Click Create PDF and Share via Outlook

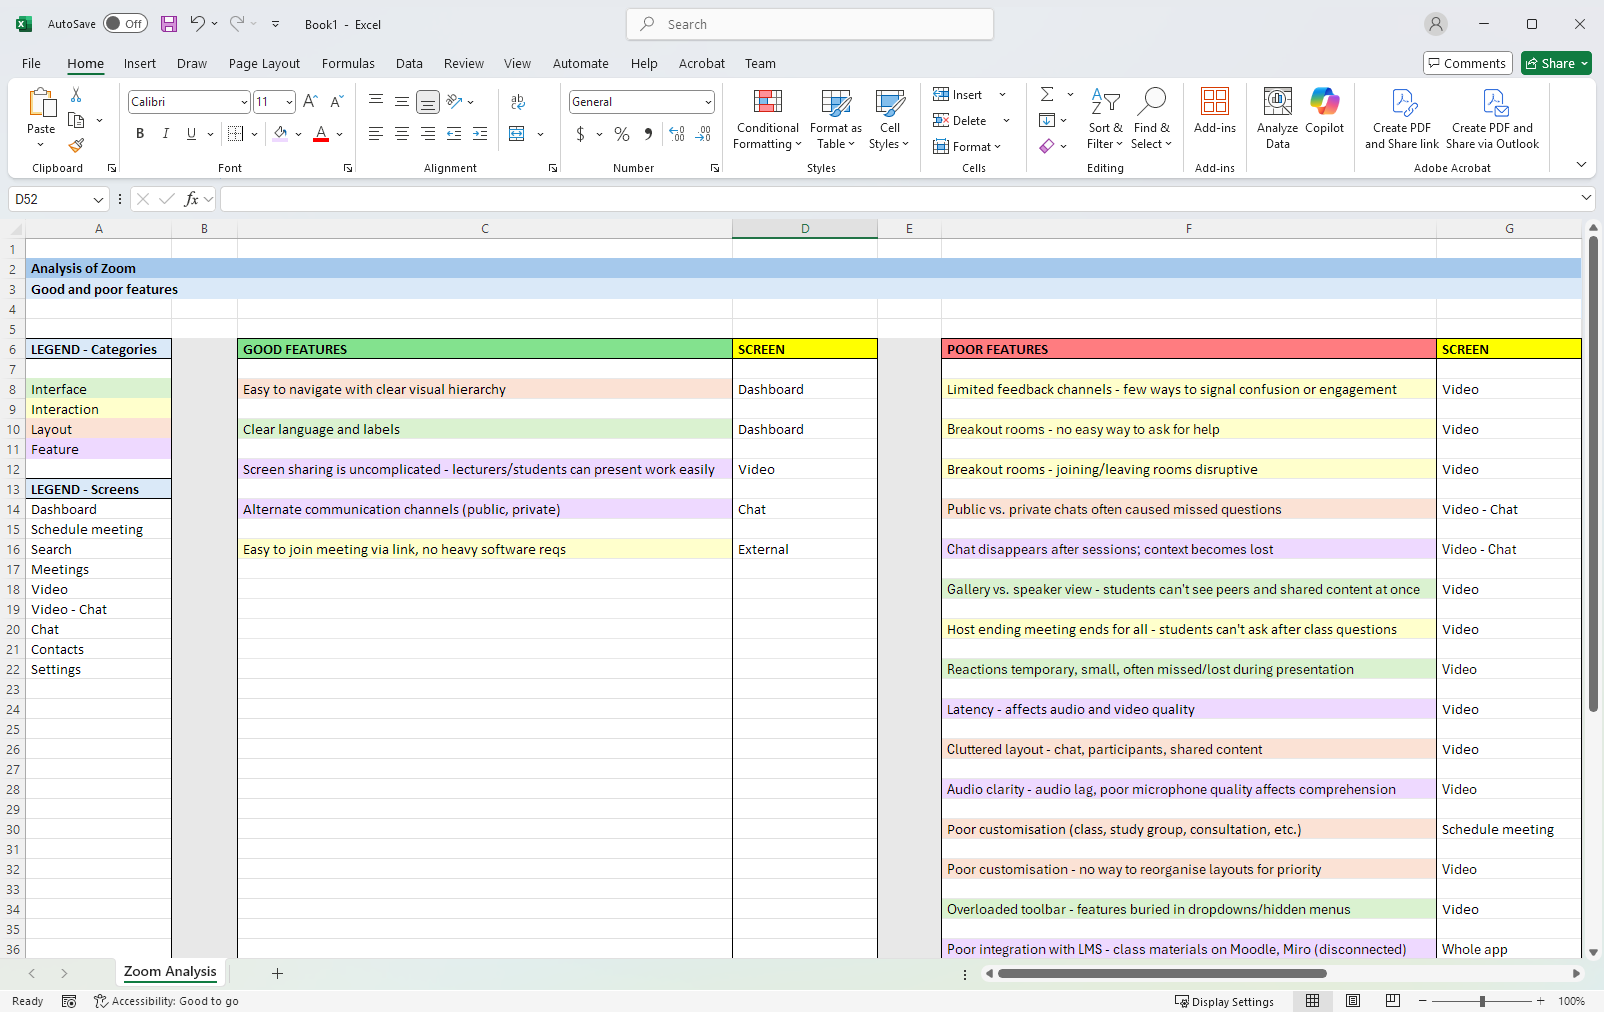coord(1492,119)
